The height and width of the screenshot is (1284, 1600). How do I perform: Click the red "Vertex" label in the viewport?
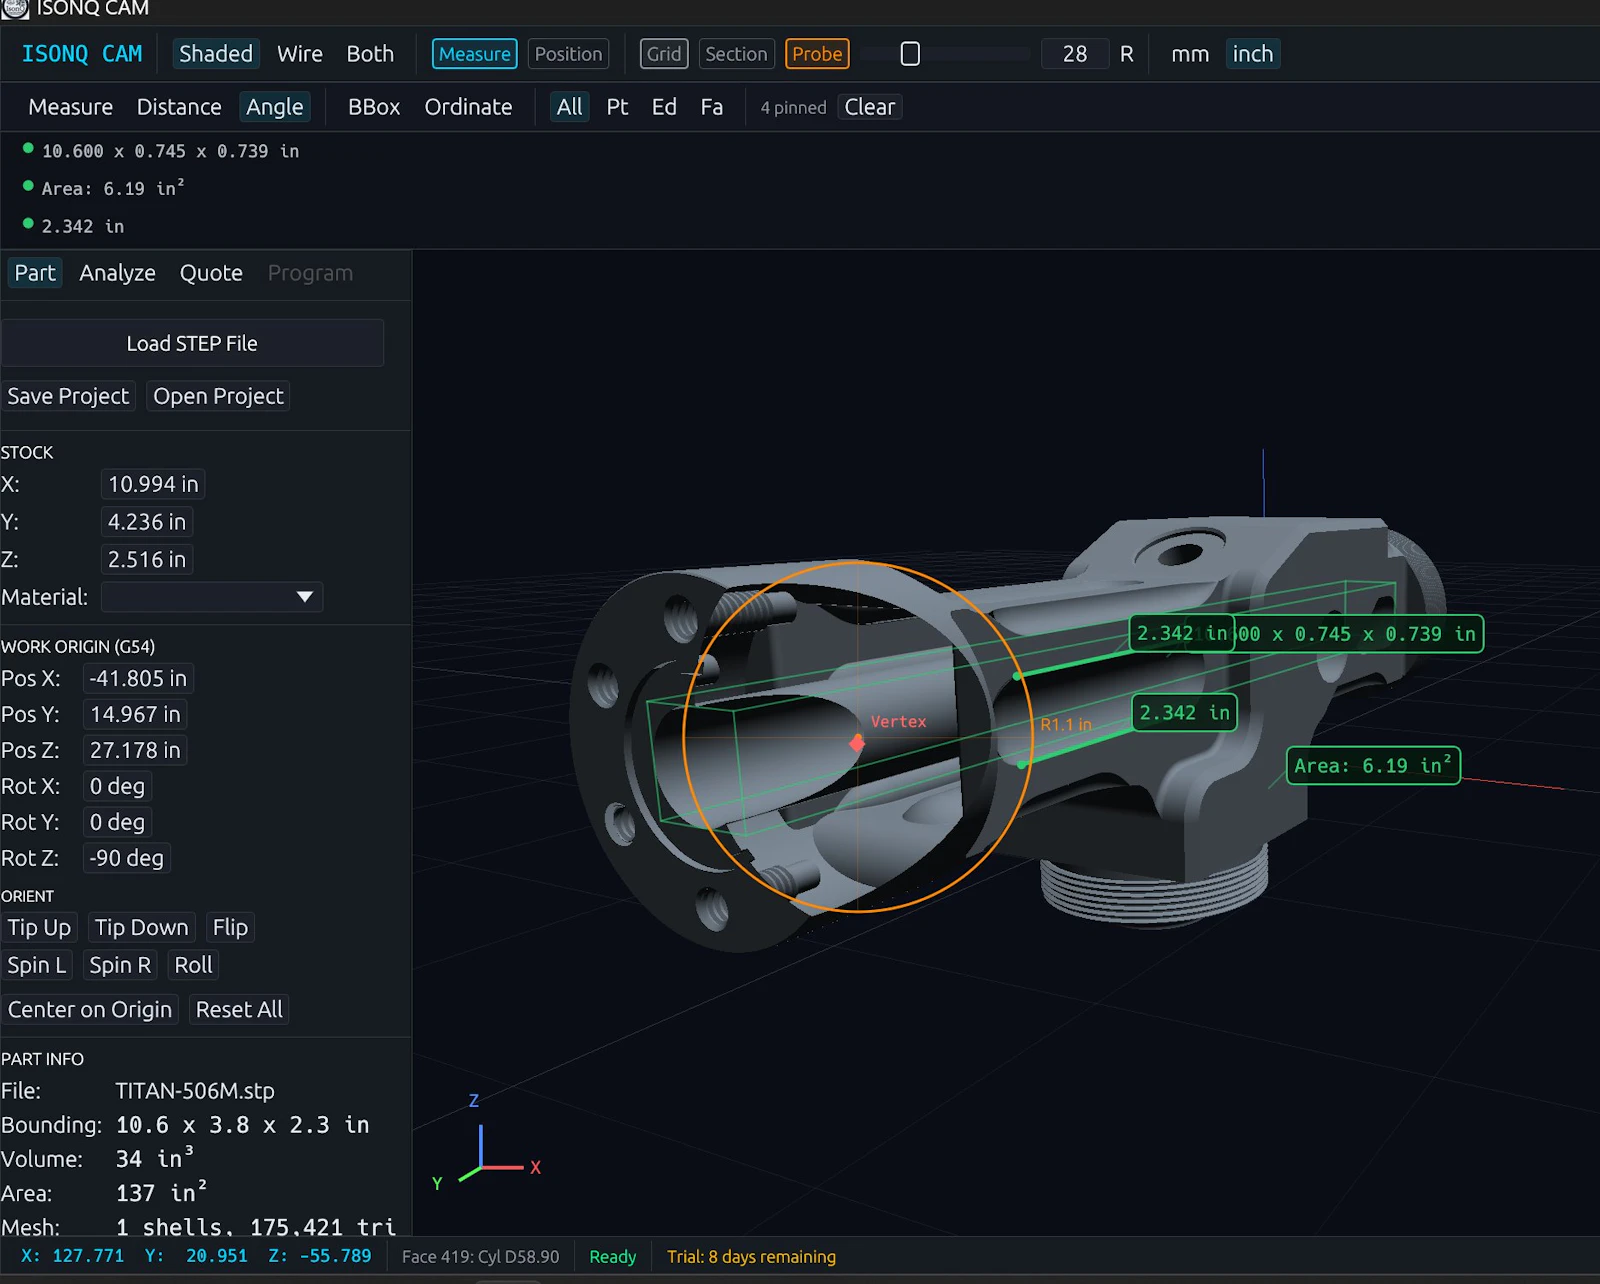(898, 721)
